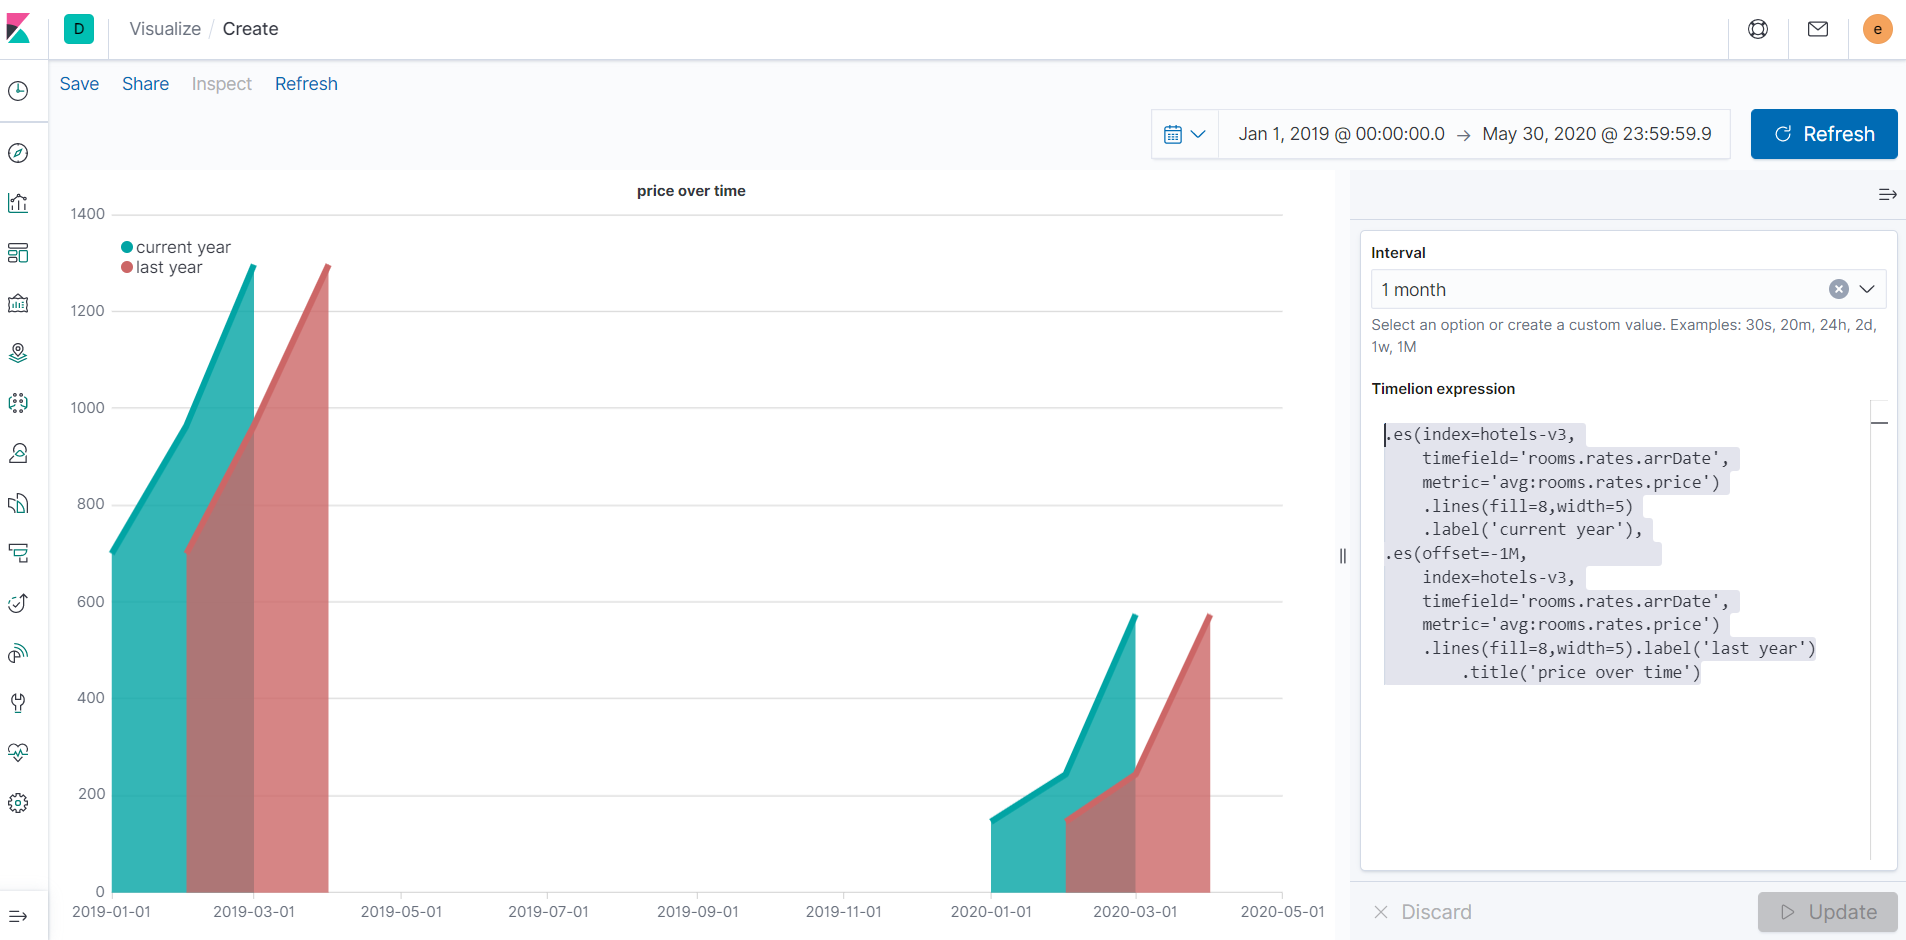Click the Save menu item

pos(79,84)
